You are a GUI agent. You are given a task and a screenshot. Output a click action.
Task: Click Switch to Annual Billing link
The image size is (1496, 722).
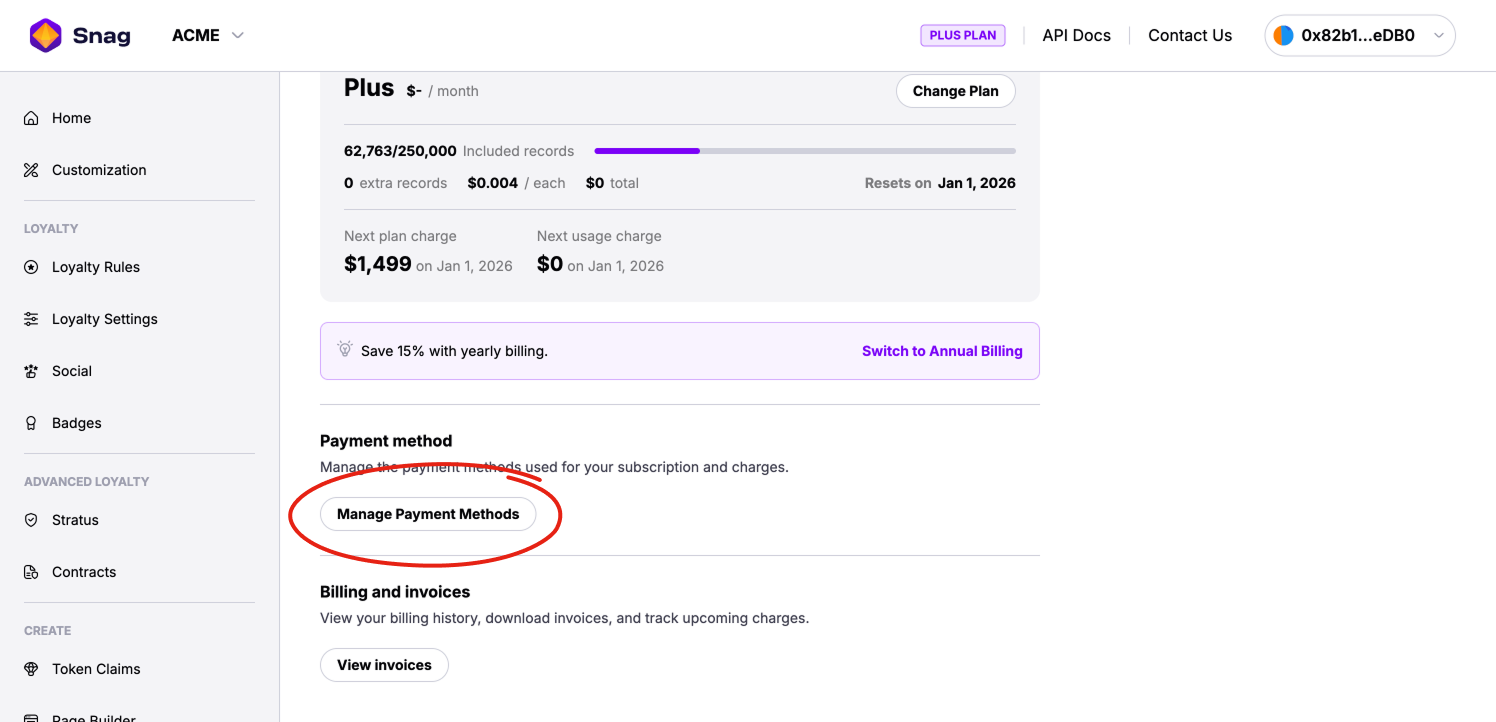[x=942, y=351]
